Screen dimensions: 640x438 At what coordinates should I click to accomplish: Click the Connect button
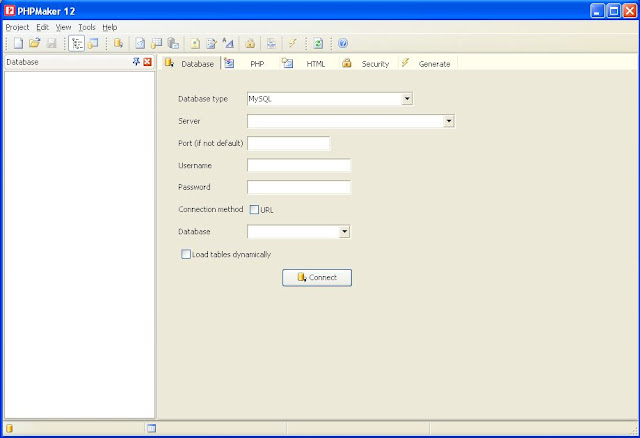click(x=317, y=278)
